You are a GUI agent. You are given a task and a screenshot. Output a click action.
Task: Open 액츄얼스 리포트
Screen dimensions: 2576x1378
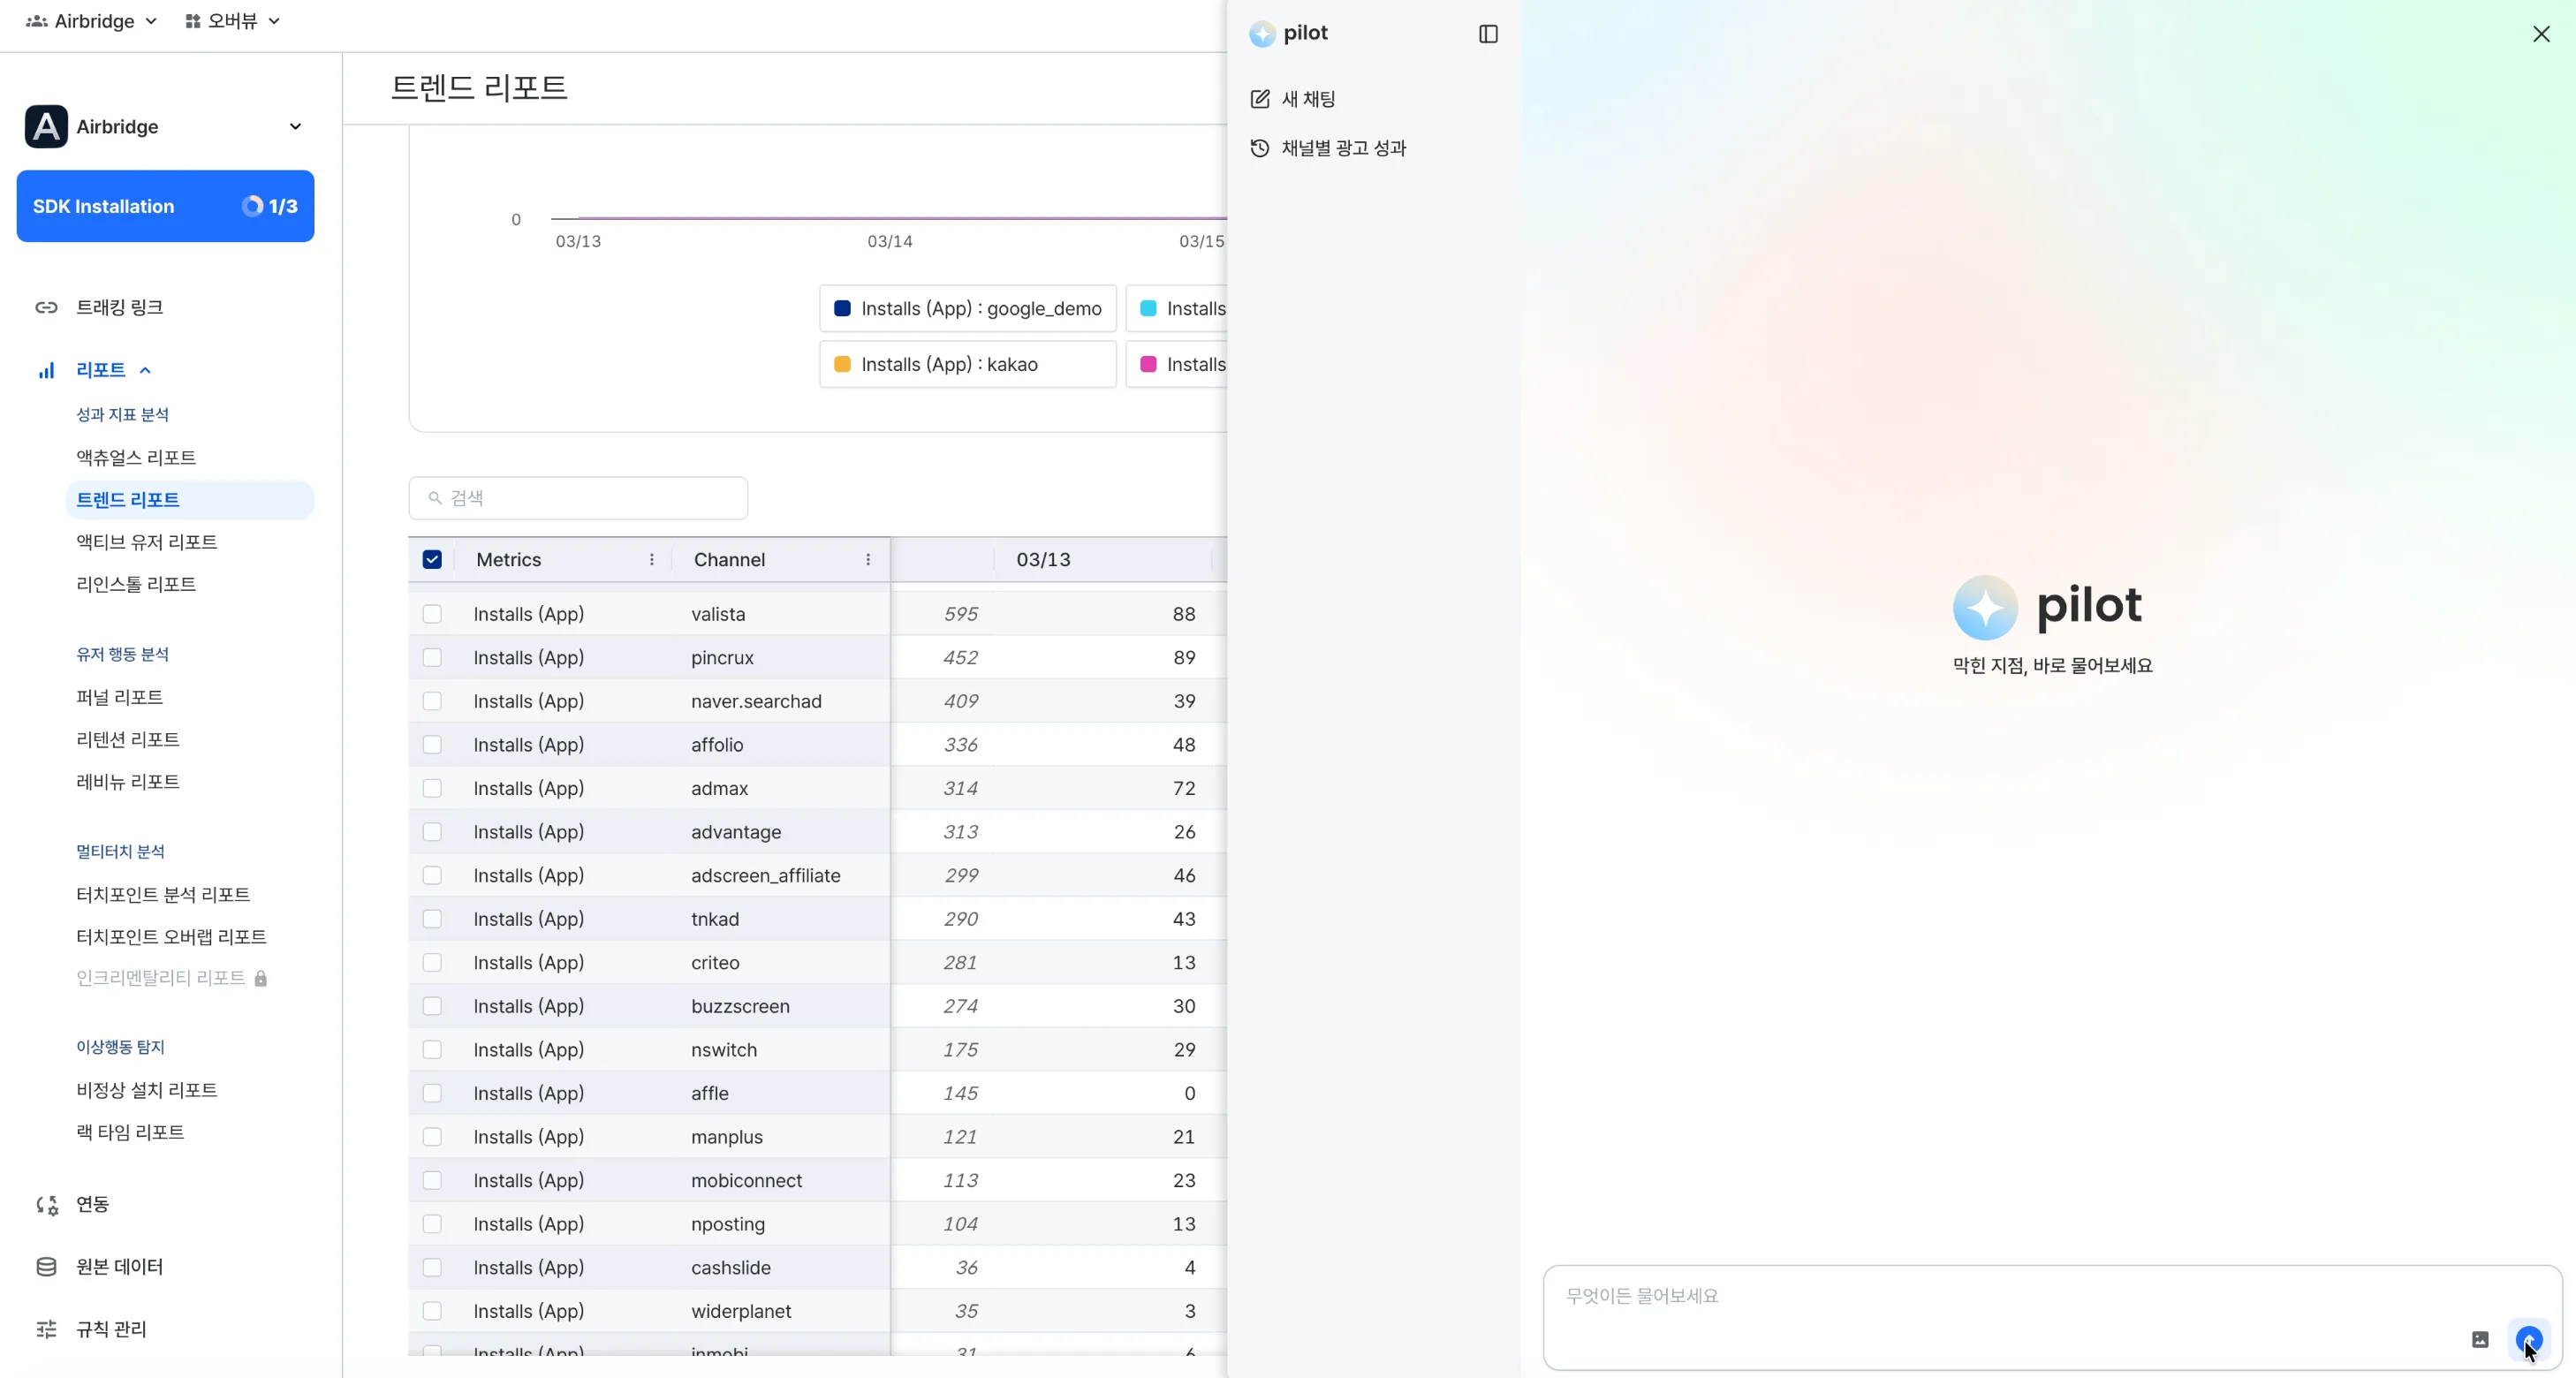136,458
